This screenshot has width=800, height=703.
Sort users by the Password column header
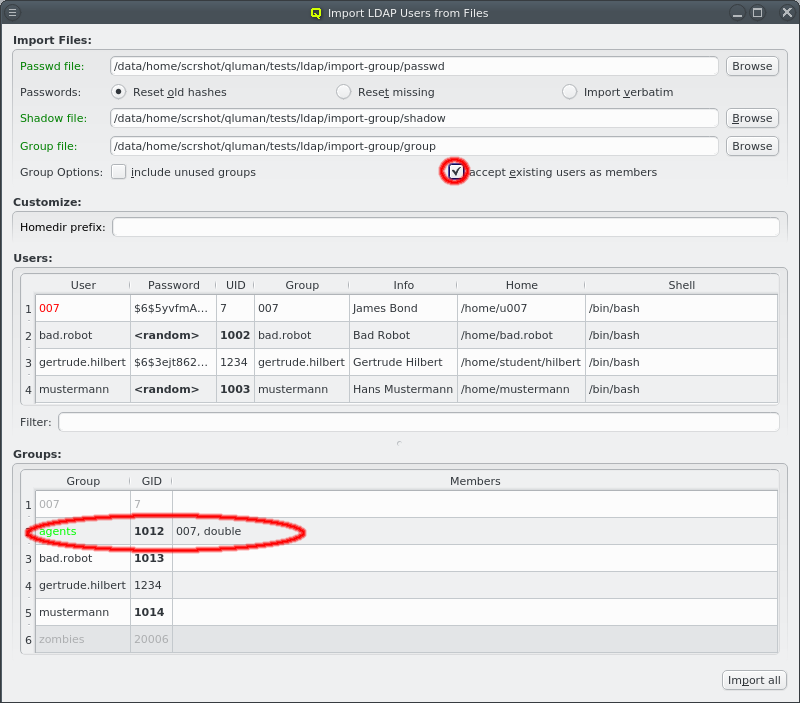pyautogui.click(x=173, y=285)
